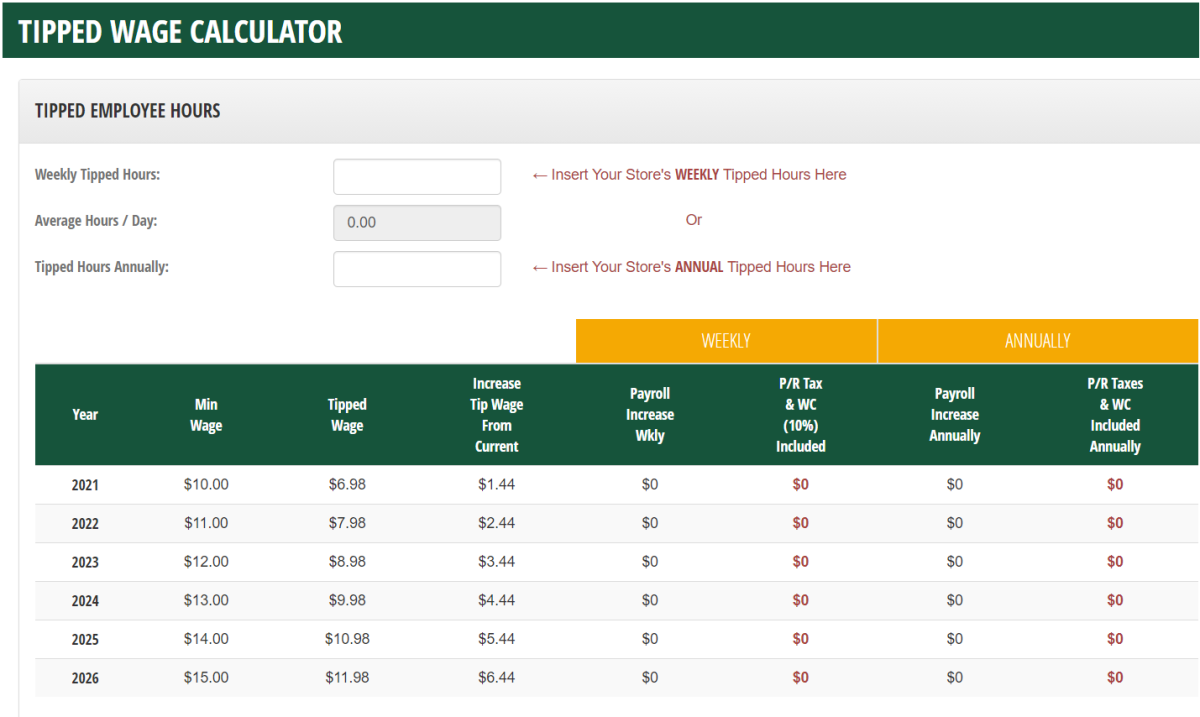Click the Average Hours / Day field
The width and height of the screenshot is (1200, 717).
click(416, 223)
